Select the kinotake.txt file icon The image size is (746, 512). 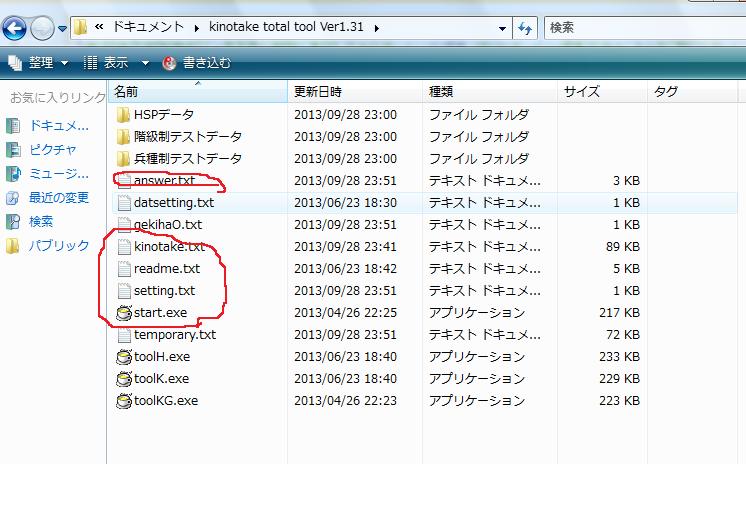click(124, 246)
